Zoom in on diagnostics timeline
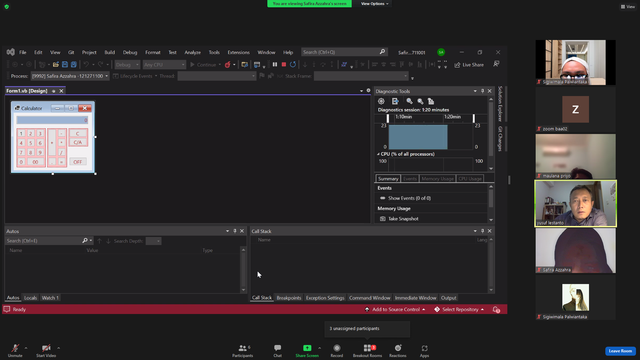The height and width of the screenshot is (360, 640). (x=409, y=101)
